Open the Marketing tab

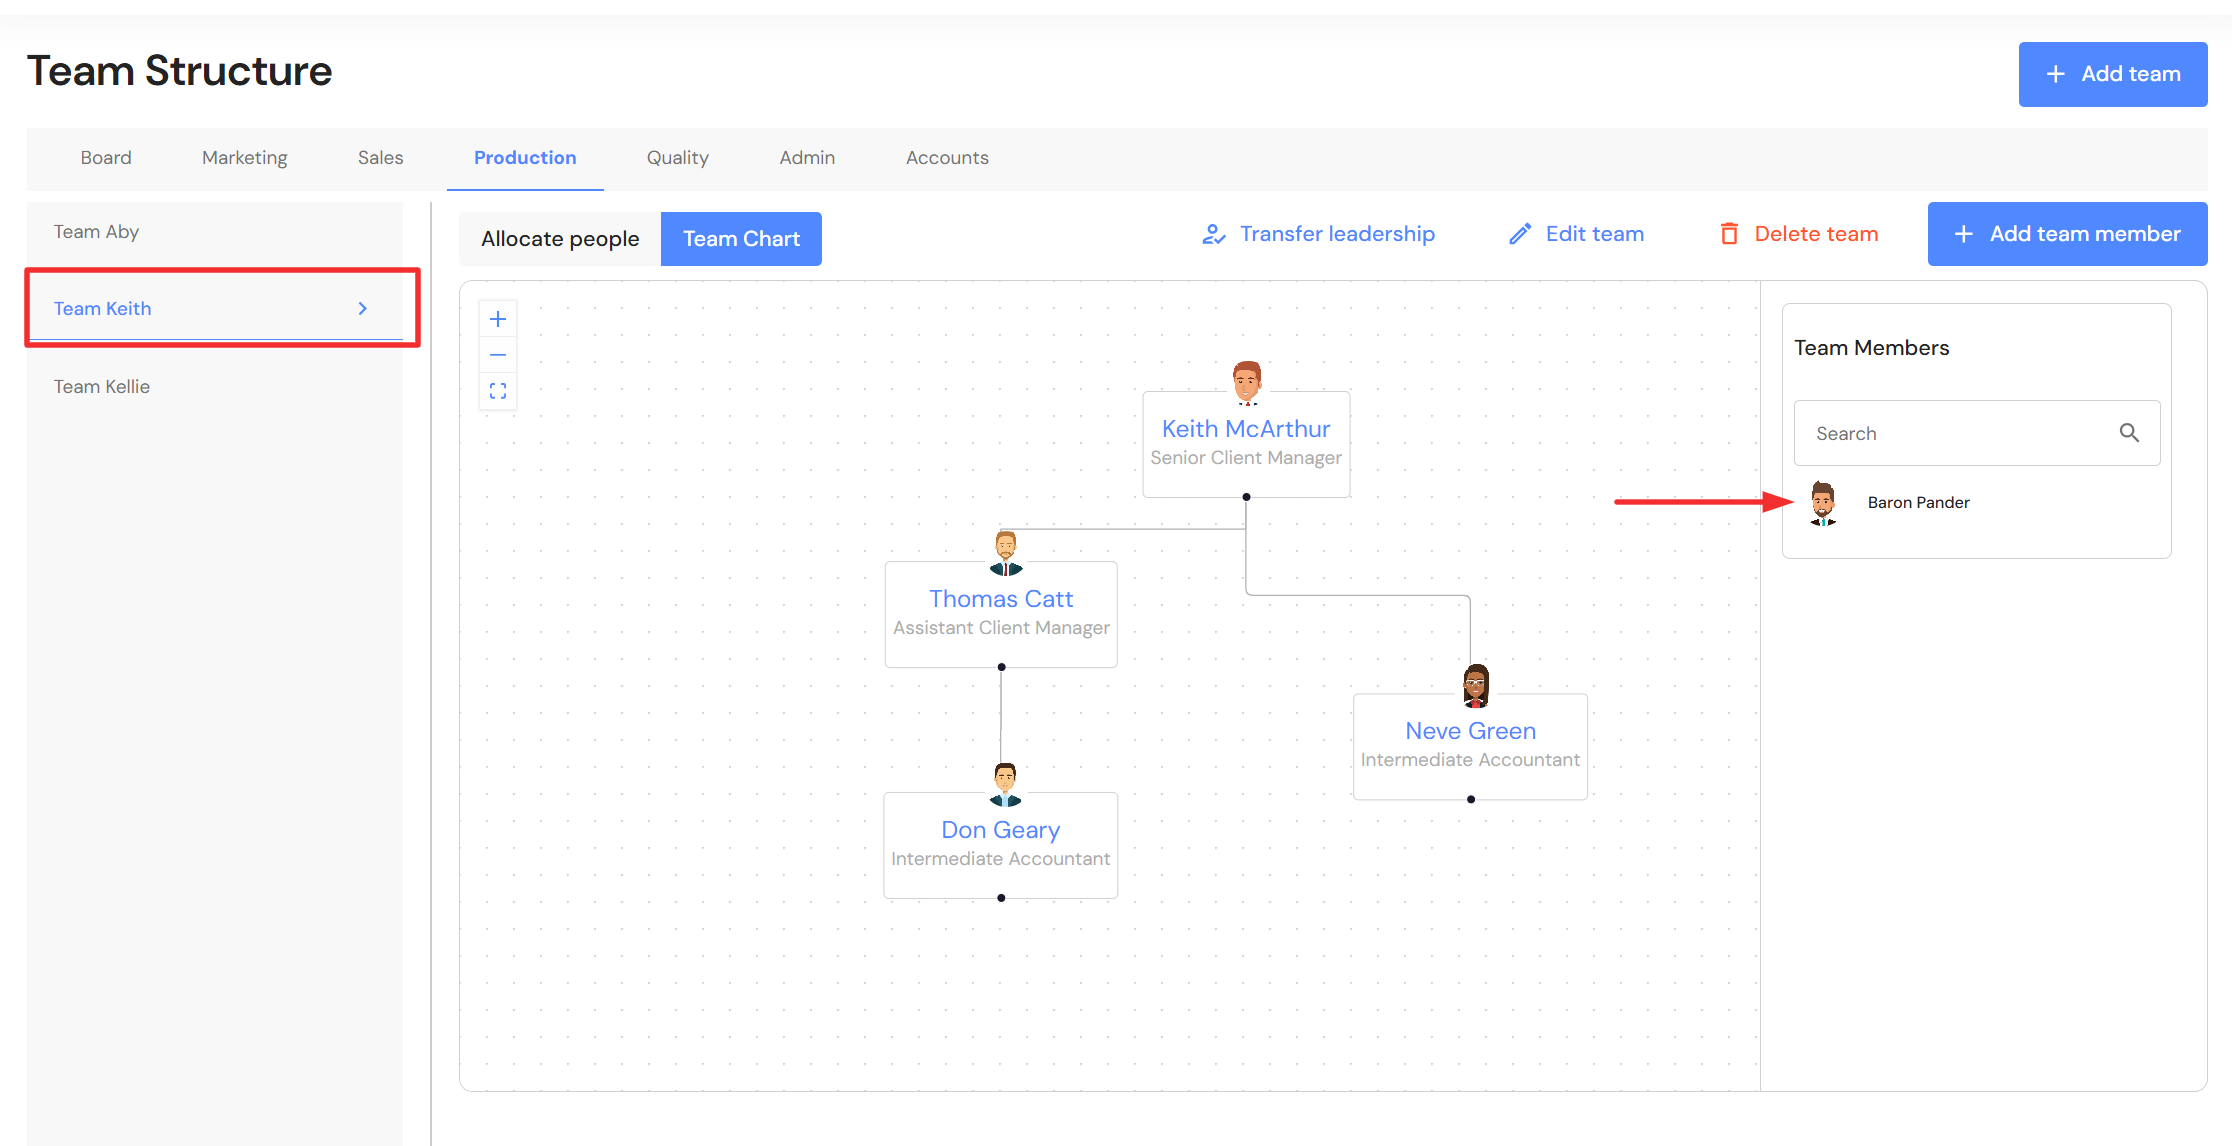point(244,158)
